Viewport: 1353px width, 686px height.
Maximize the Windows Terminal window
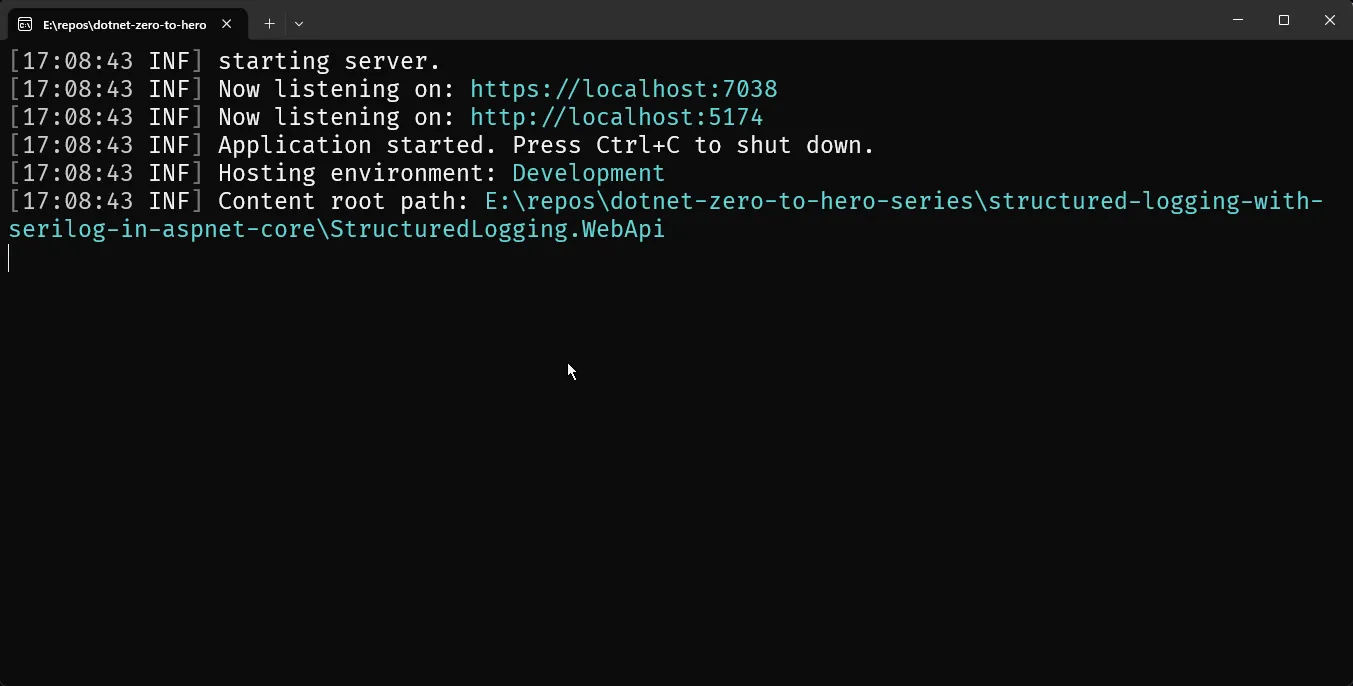[x=1283, y=20]
